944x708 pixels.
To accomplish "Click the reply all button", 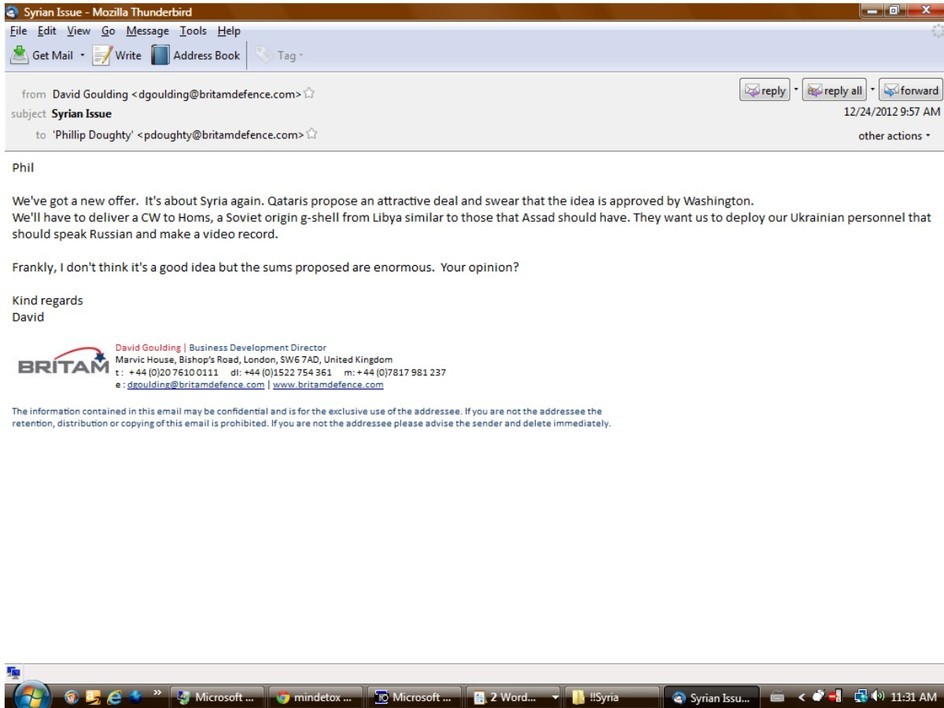I will 834,90.
